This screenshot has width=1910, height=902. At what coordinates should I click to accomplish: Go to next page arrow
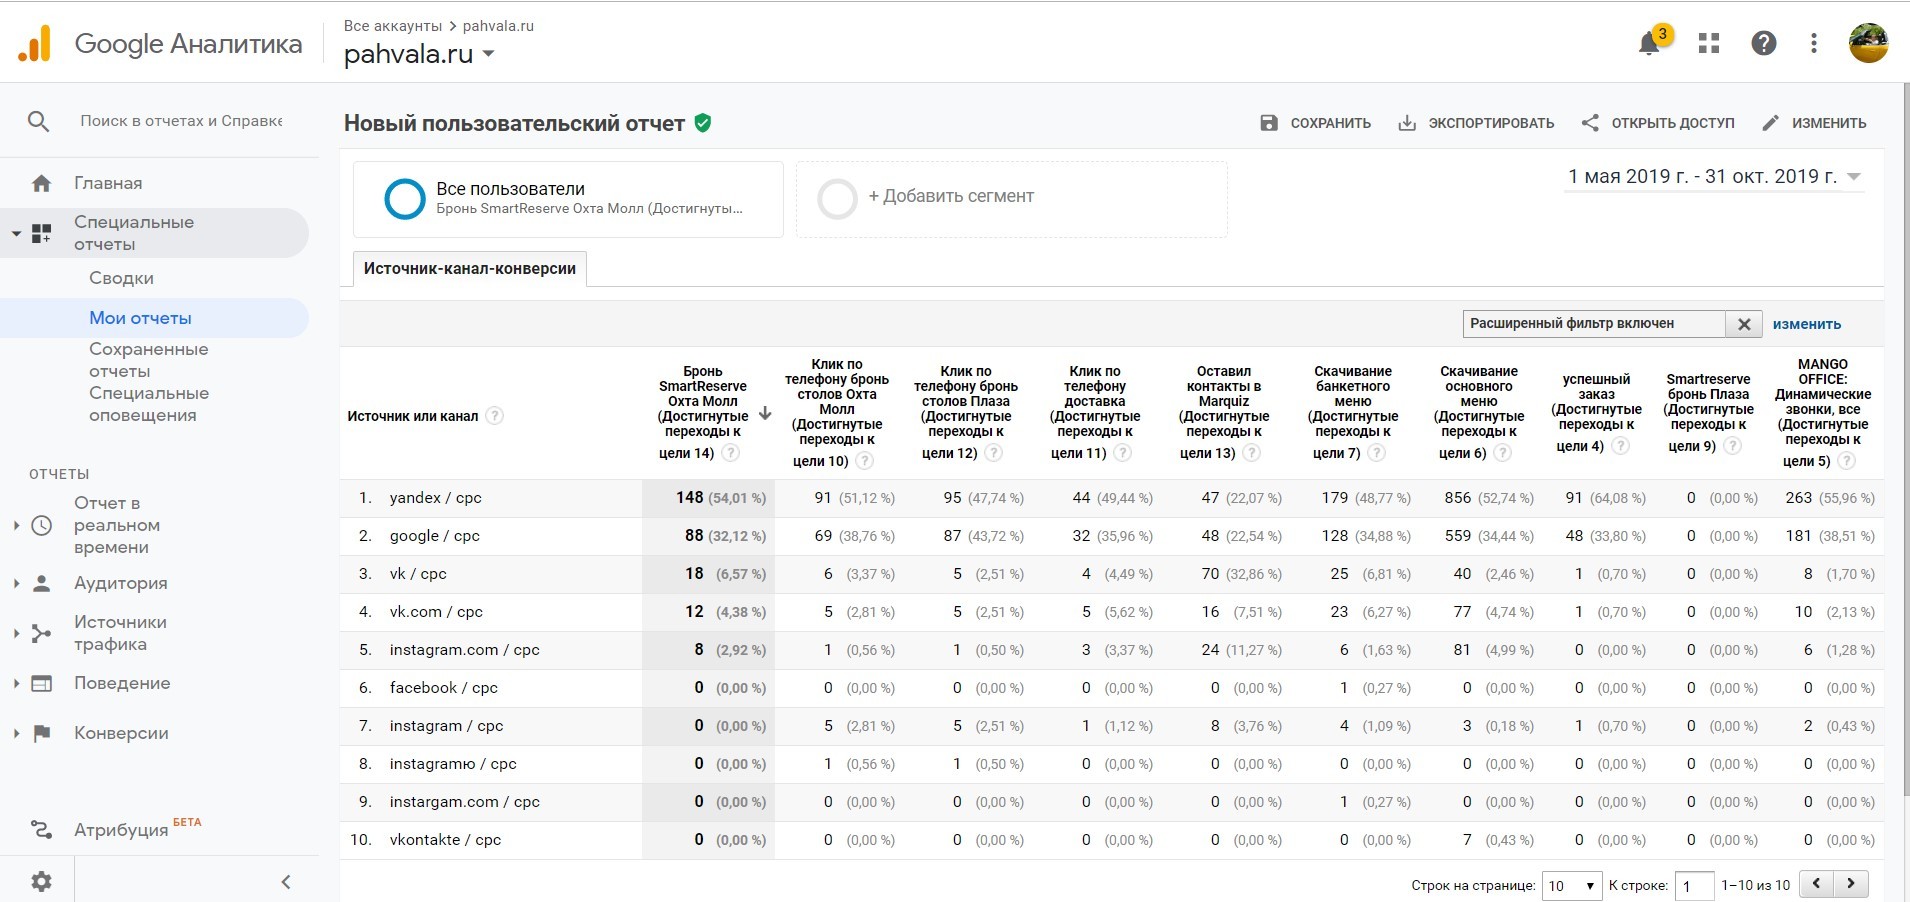pyautogui.click(x=1851, y=884)
